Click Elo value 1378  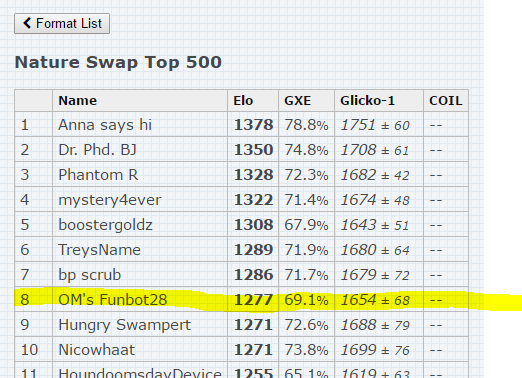click(x=254, y=125)
